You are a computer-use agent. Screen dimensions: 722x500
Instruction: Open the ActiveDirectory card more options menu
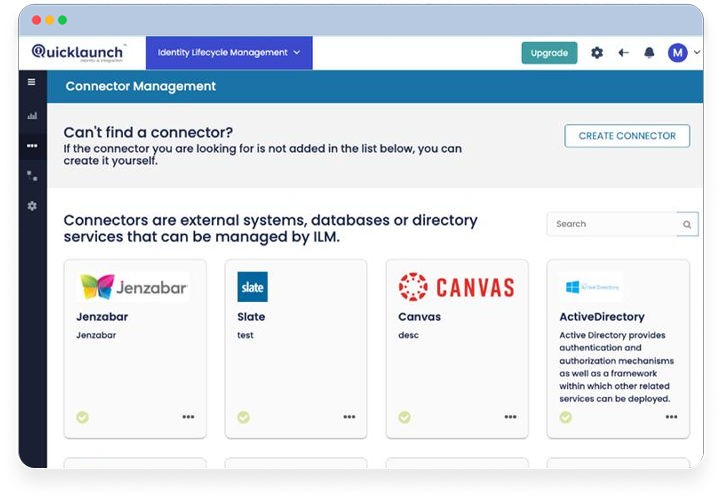pos(671,417)
